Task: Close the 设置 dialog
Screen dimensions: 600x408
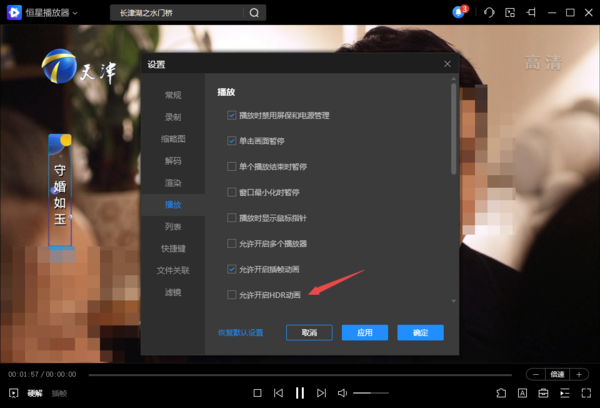Action: (448, 64)
